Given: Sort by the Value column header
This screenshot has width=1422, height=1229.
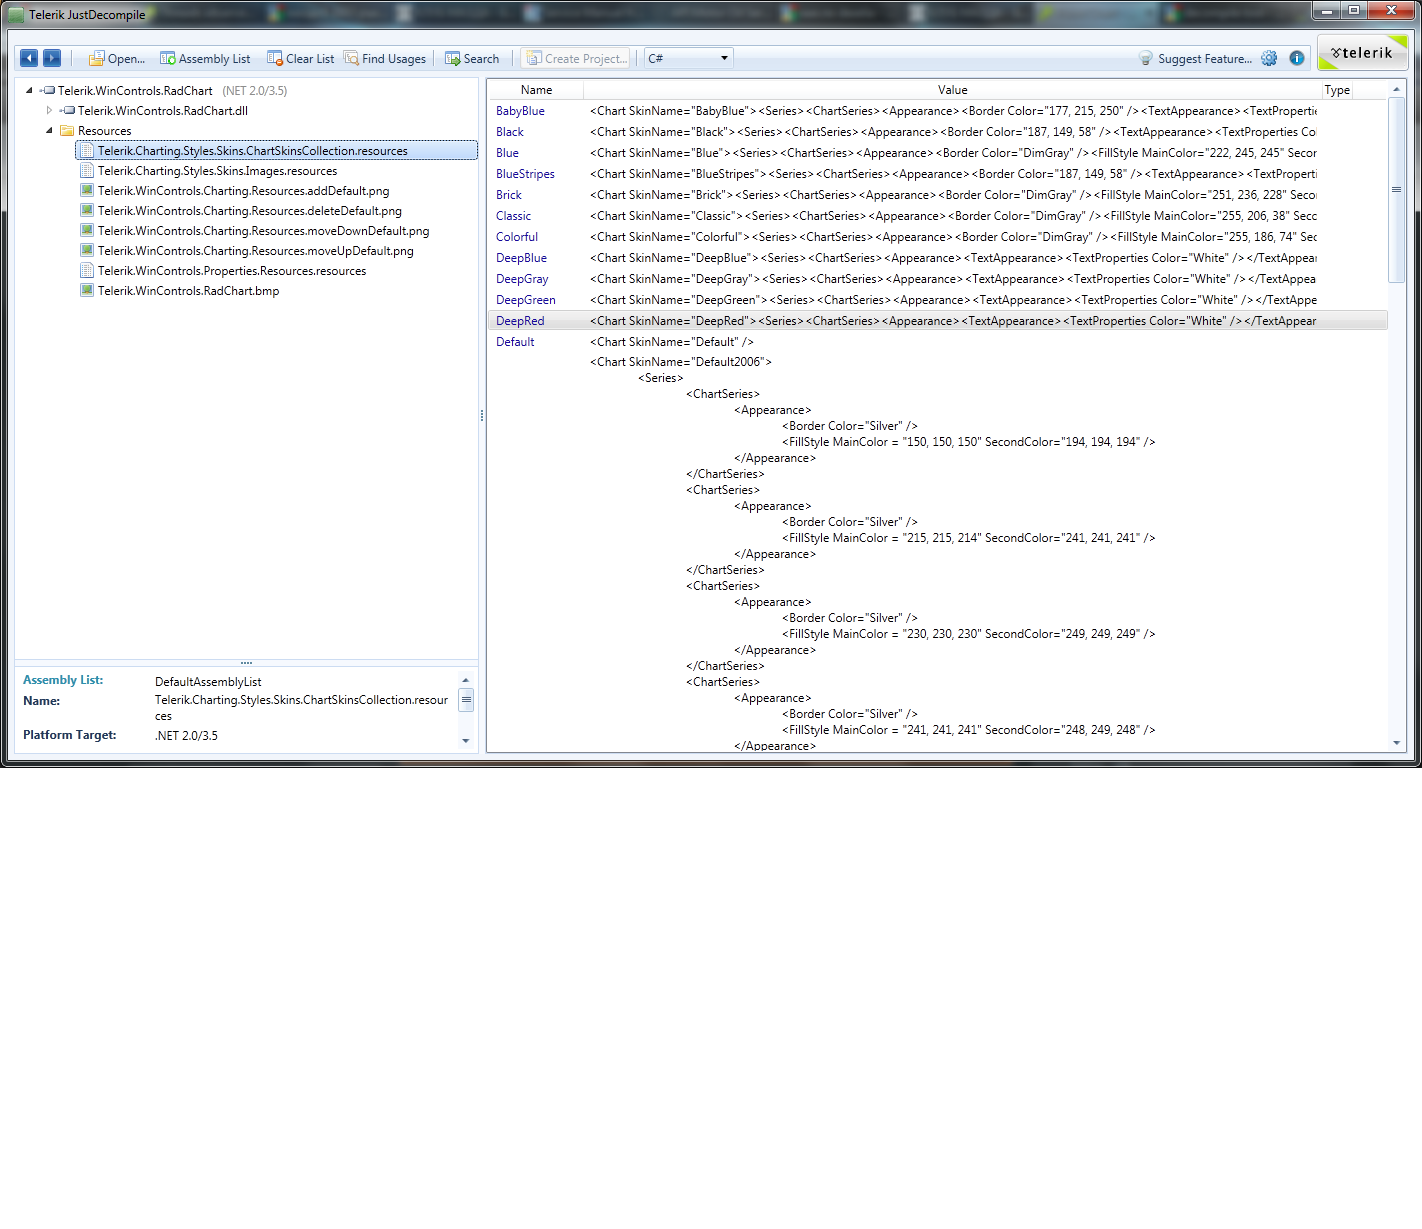Looking at the screenshot, I should tap(952, 90).
